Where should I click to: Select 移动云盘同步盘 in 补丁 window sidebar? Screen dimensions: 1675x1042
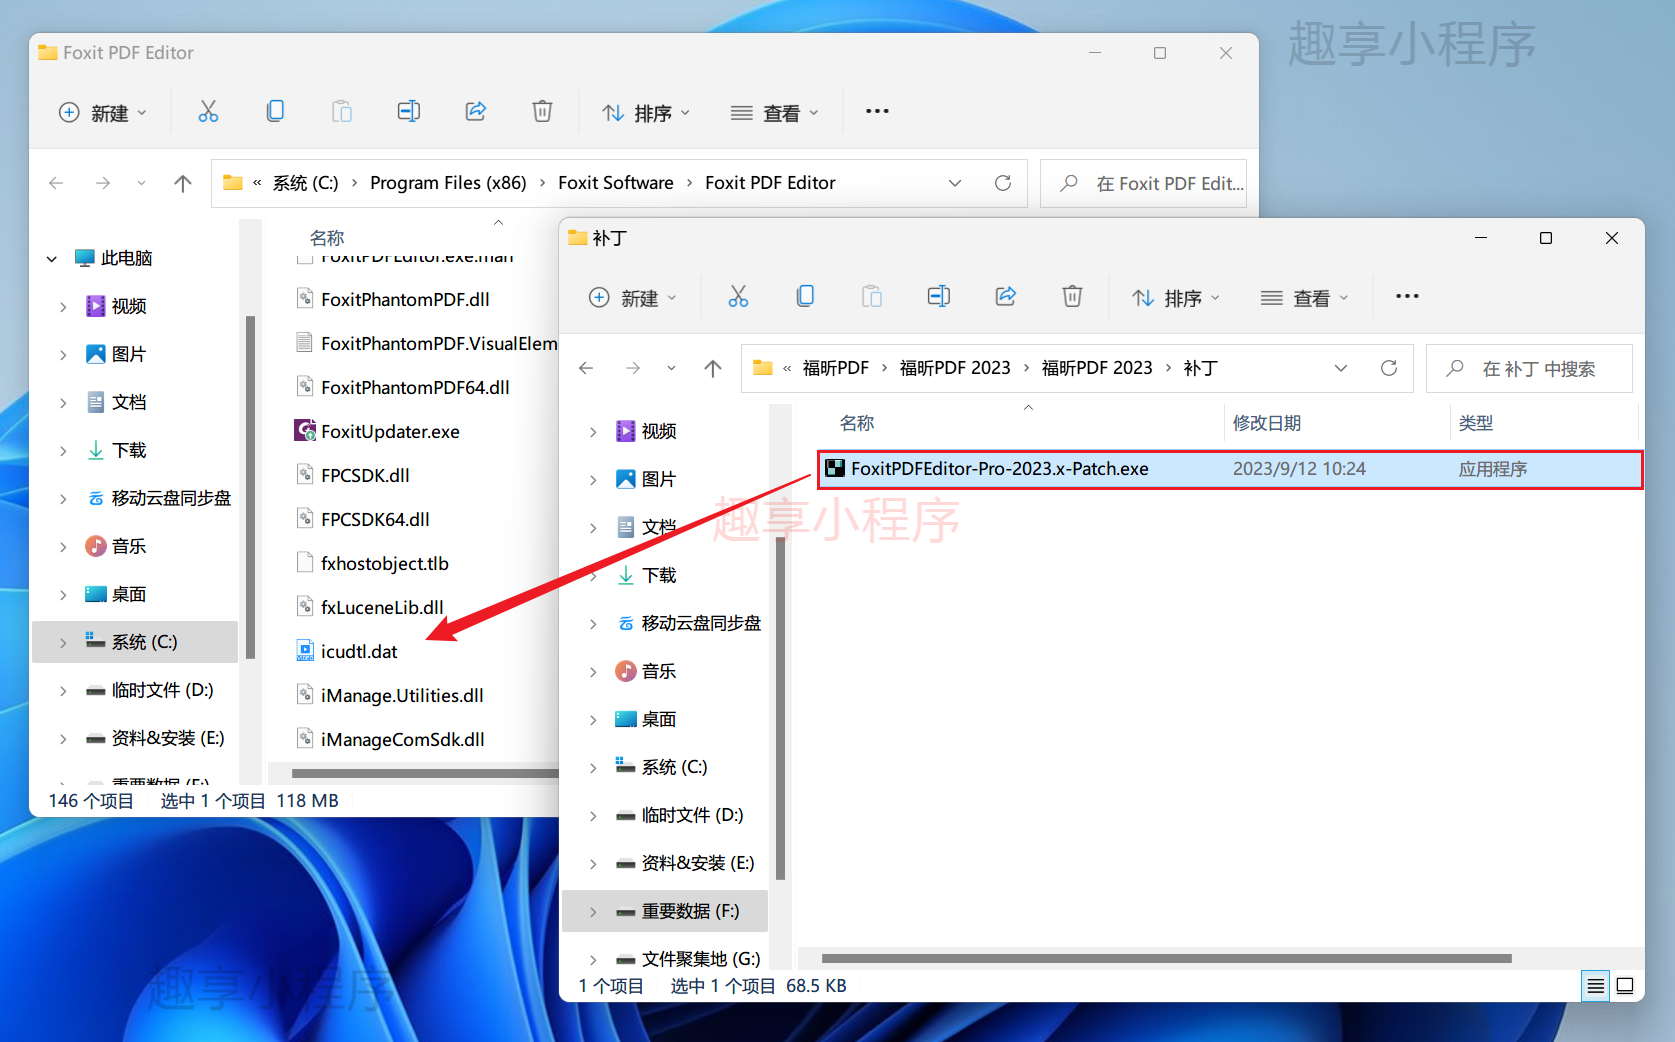[x=700, y=623]
